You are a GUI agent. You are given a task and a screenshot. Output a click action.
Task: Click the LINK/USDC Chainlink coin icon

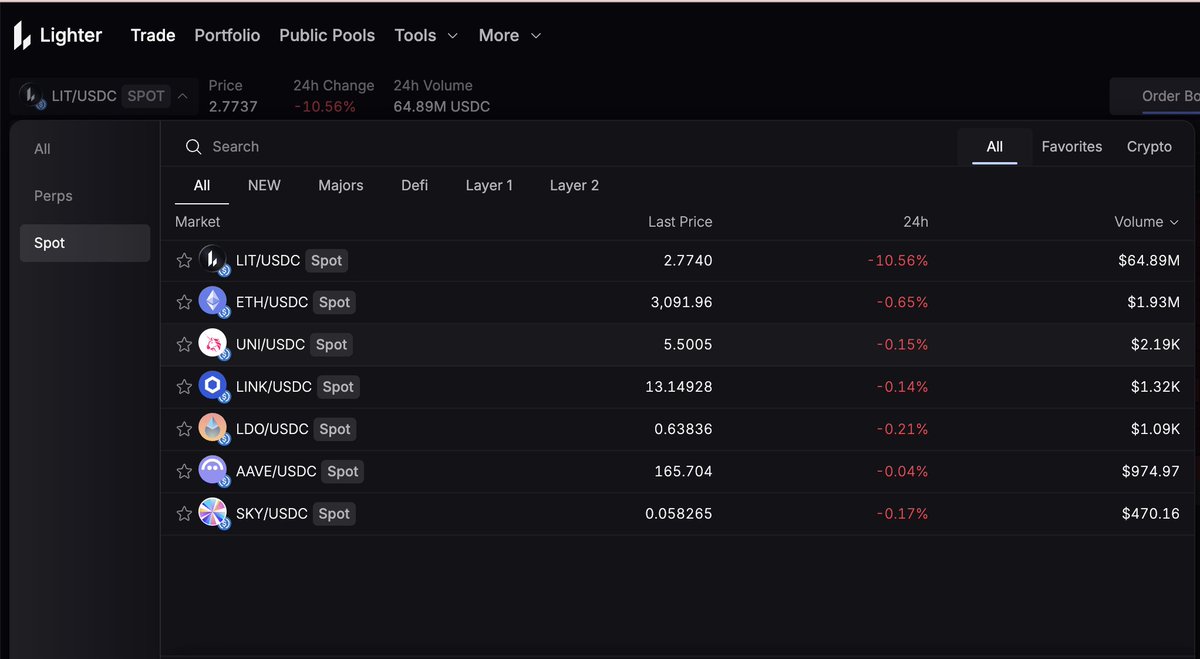click(x=213, y=386)
